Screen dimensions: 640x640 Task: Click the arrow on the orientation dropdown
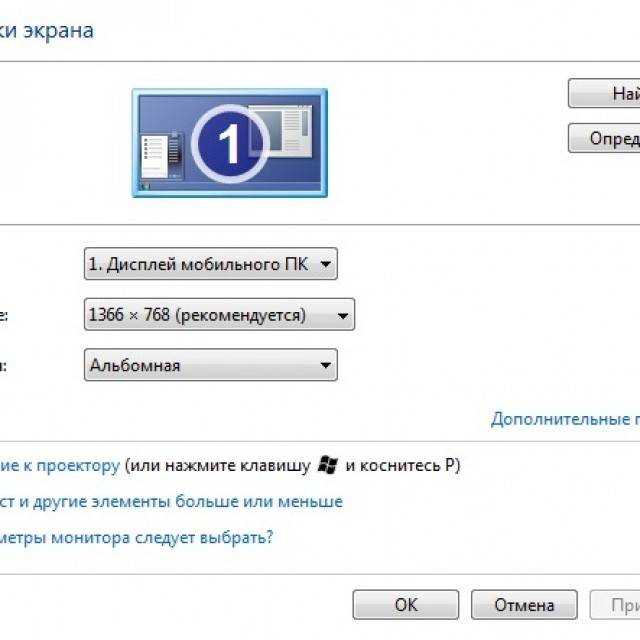coord(325,365)
